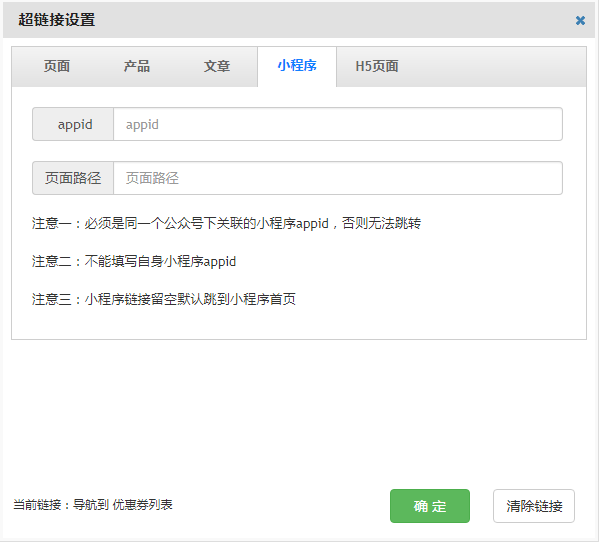The image size is (599, 542).
Task: Open the 产品 tab
Action: click(137, 66)
